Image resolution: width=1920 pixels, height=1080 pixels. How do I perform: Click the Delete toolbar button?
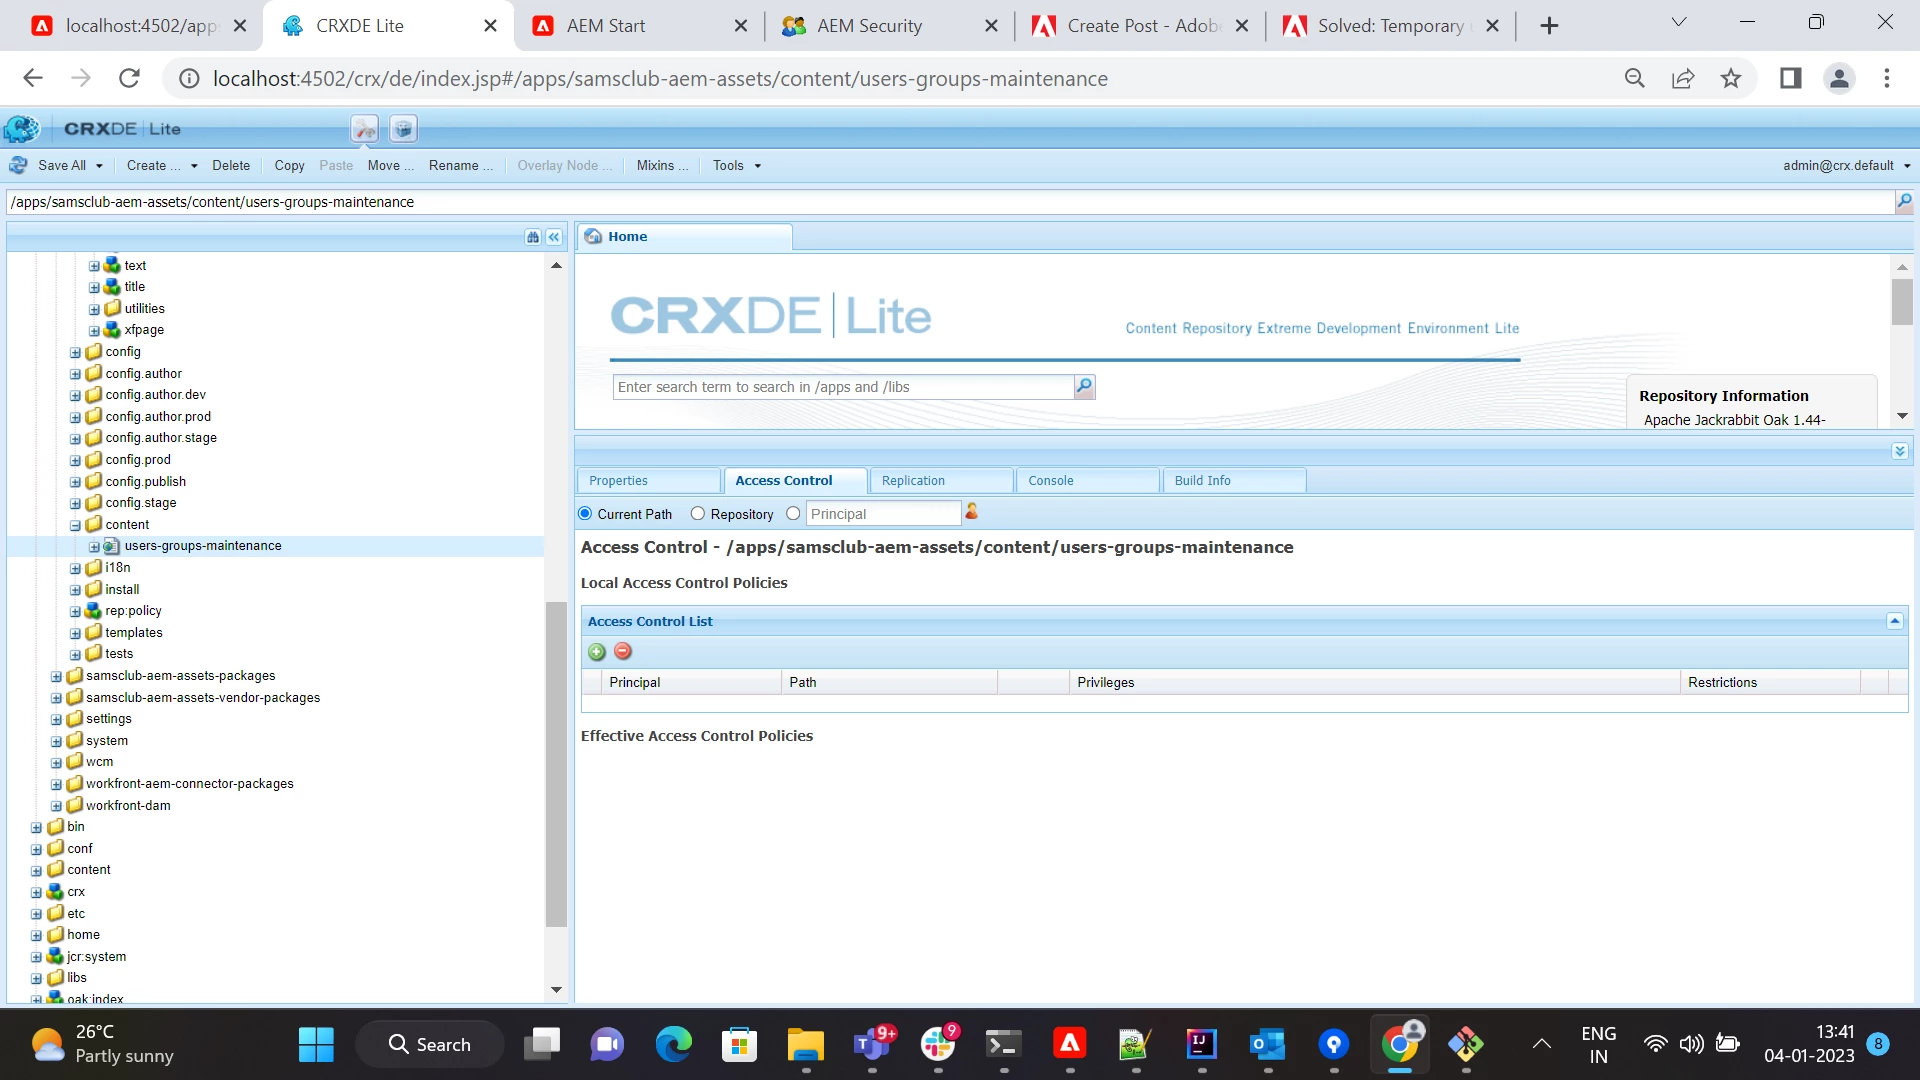[x=231, y=166]
